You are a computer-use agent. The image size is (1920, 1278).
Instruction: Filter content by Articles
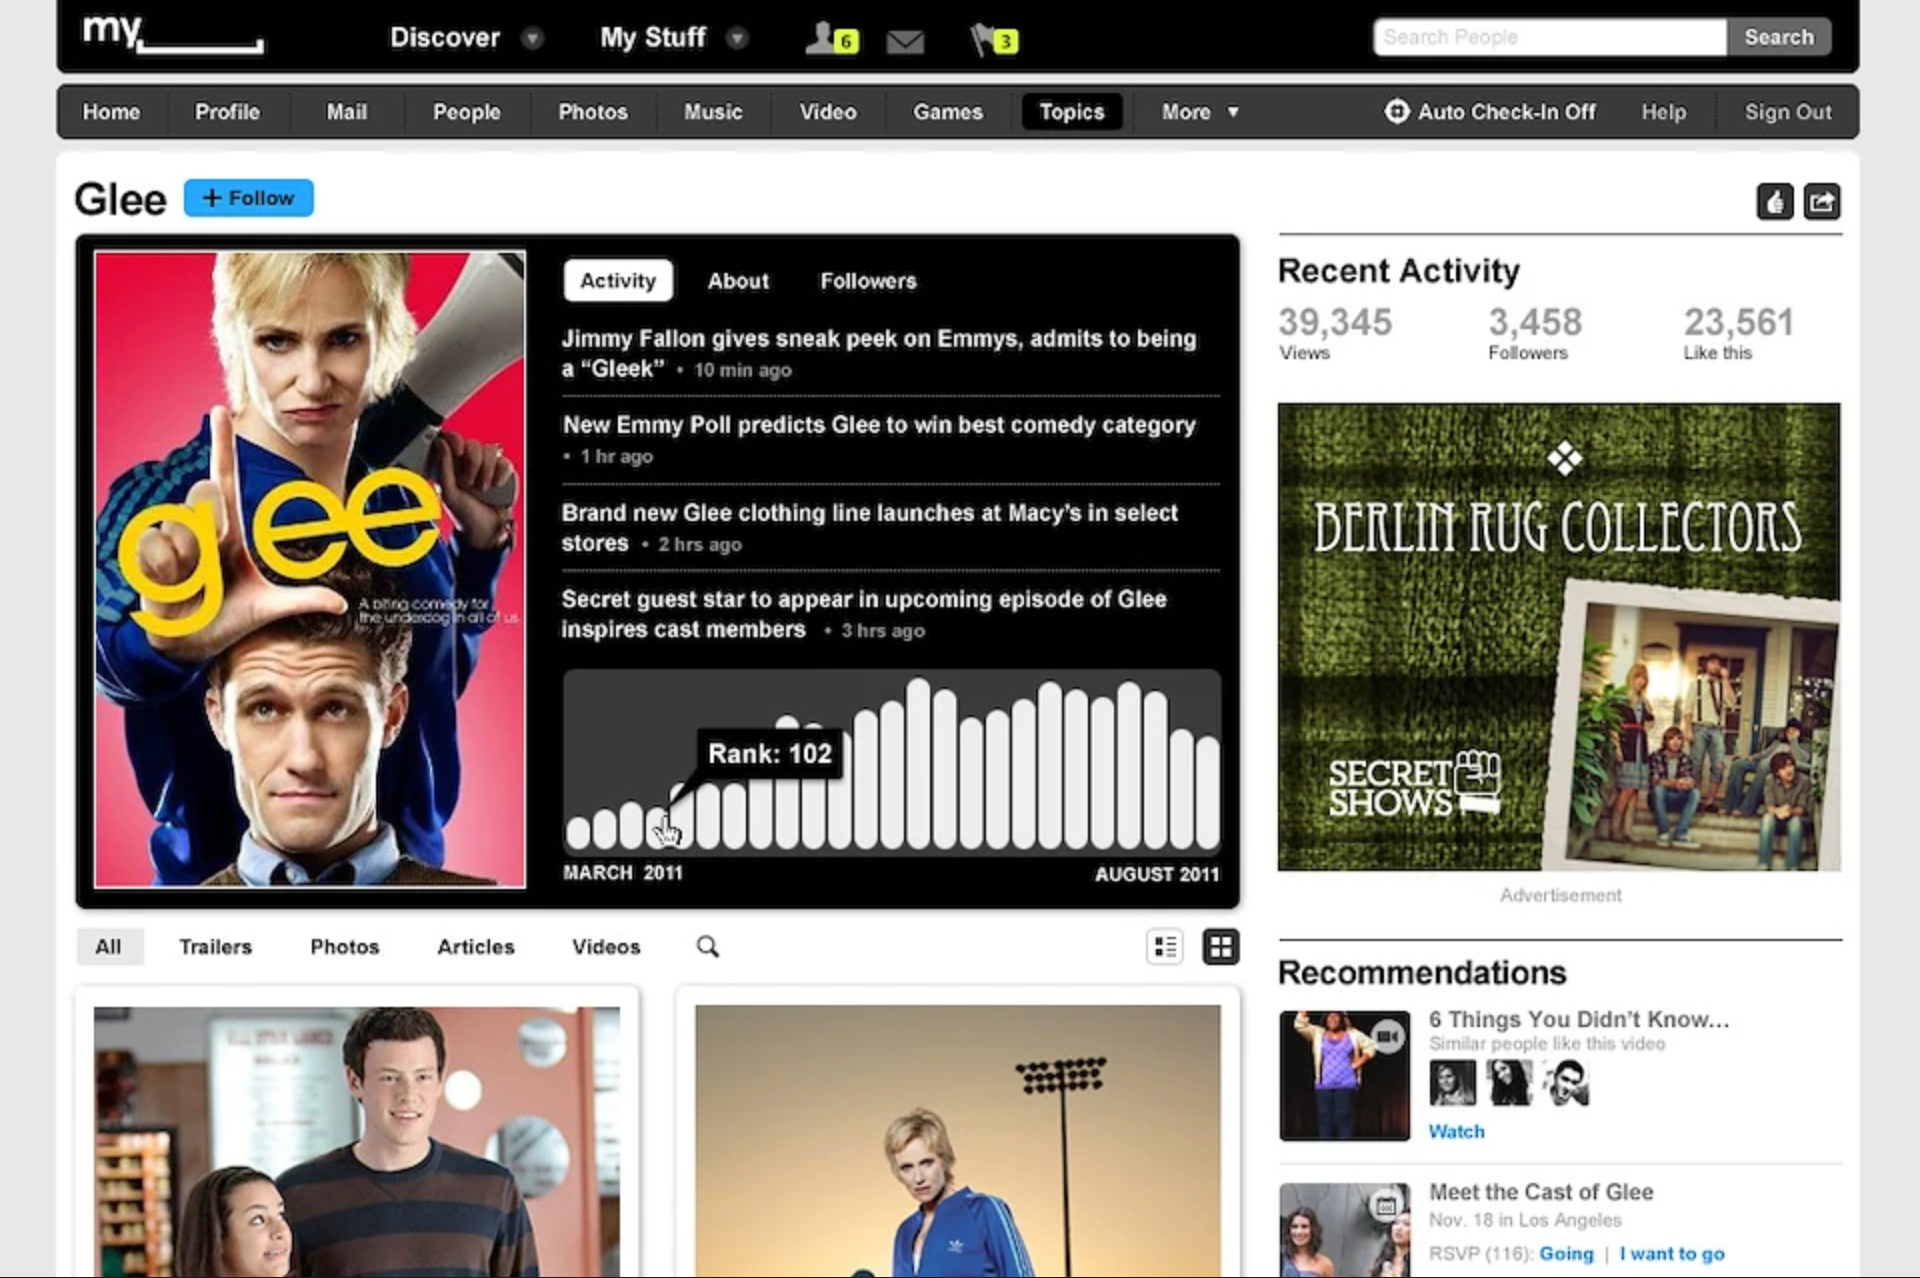476,947
